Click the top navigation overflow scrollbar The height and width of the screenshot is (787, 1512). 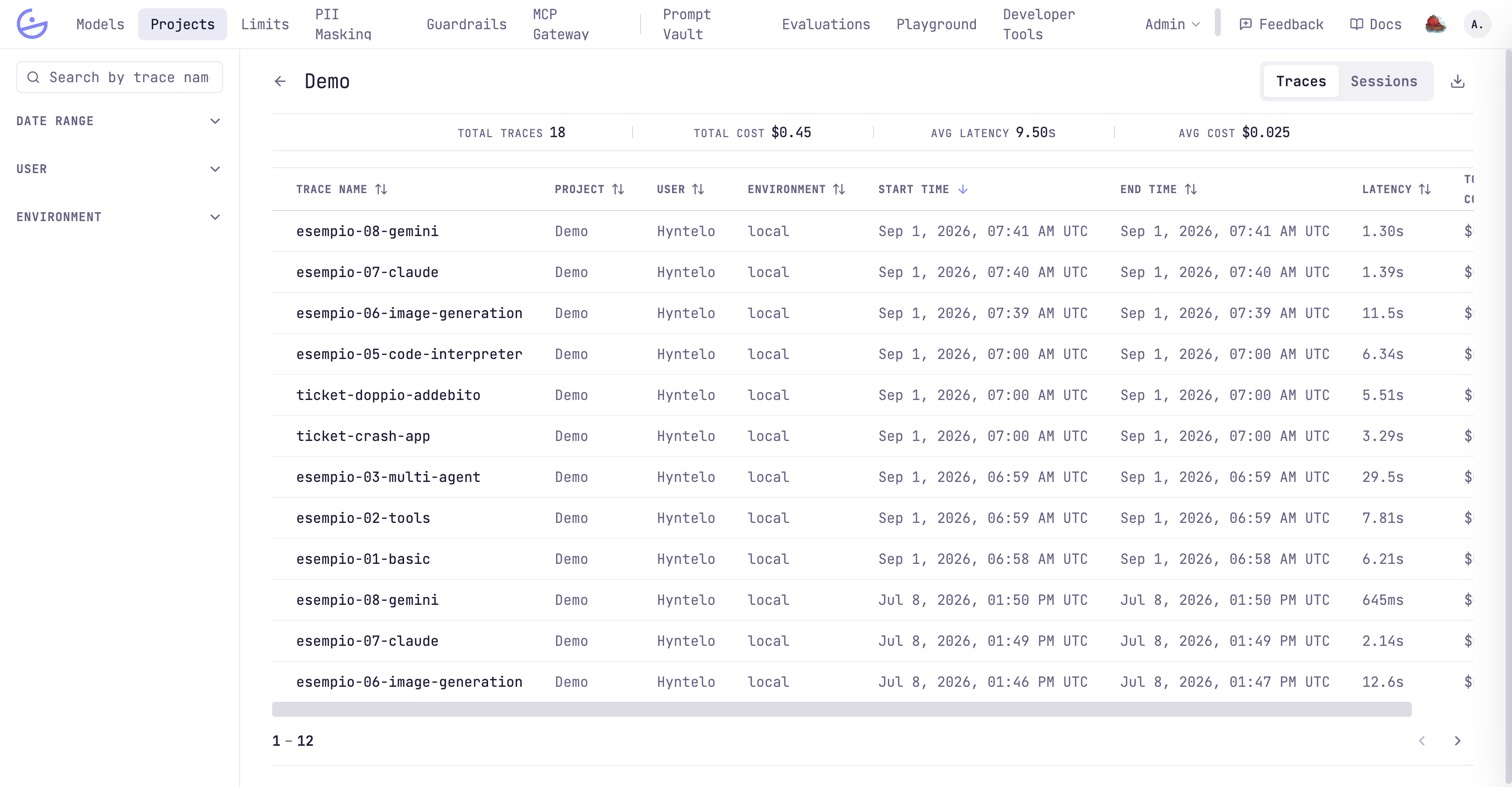pyautogui.click(x=1217, y=22)
